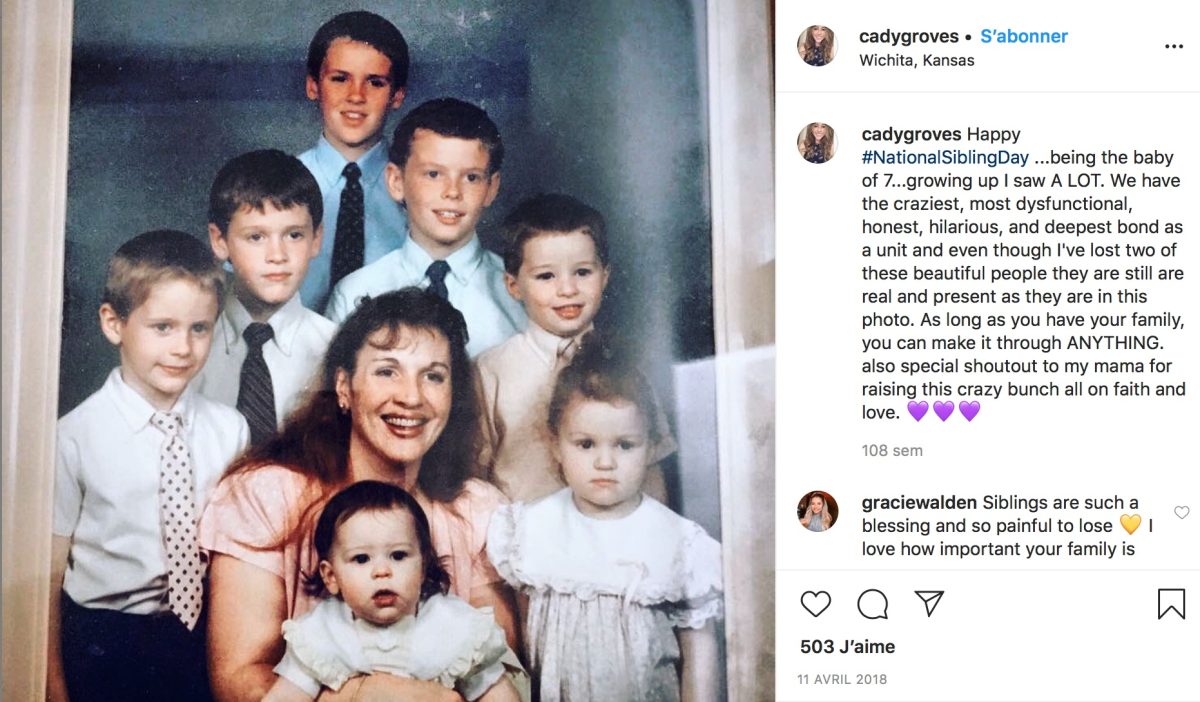Share the post with the paper plane icon
Viewport: 1200px width, 702px height.
pyautogui.click(x=929, y=603)
